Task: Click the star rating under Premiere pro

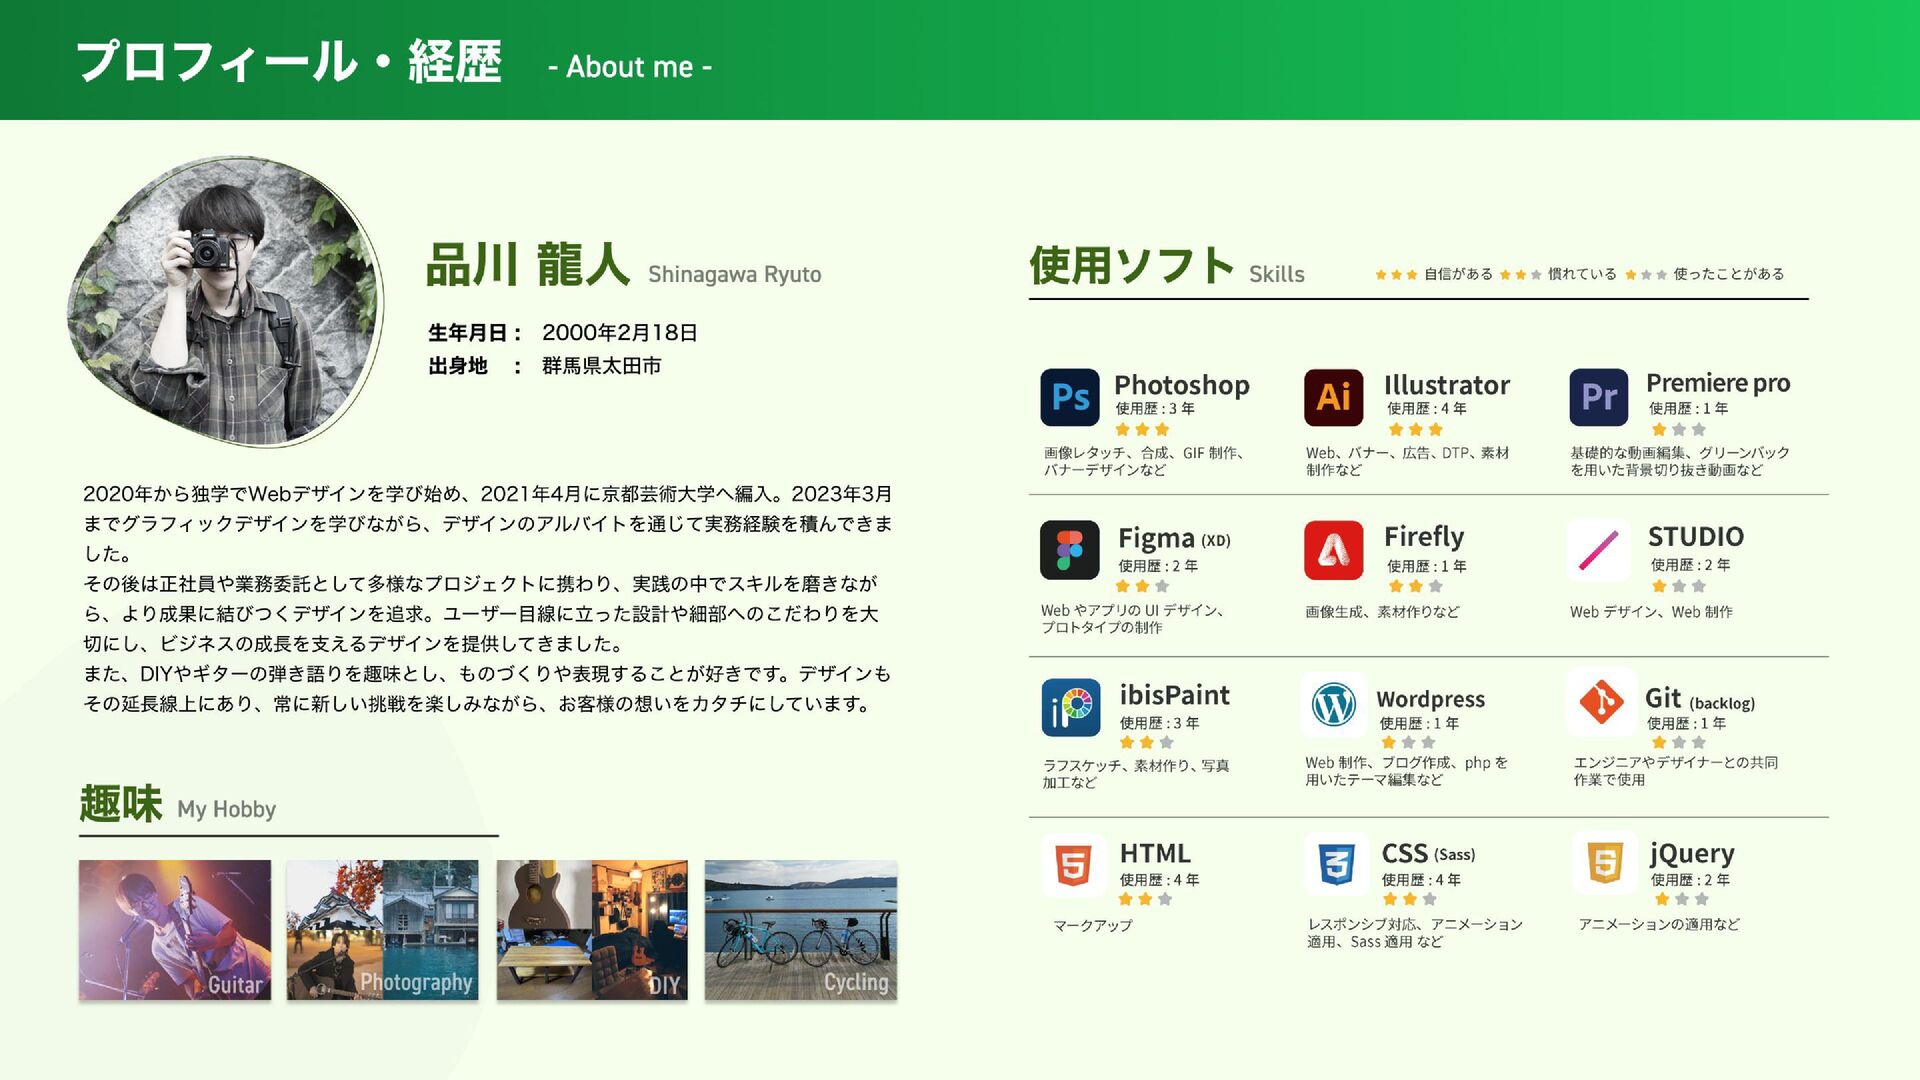Action: pos(1678,430)
